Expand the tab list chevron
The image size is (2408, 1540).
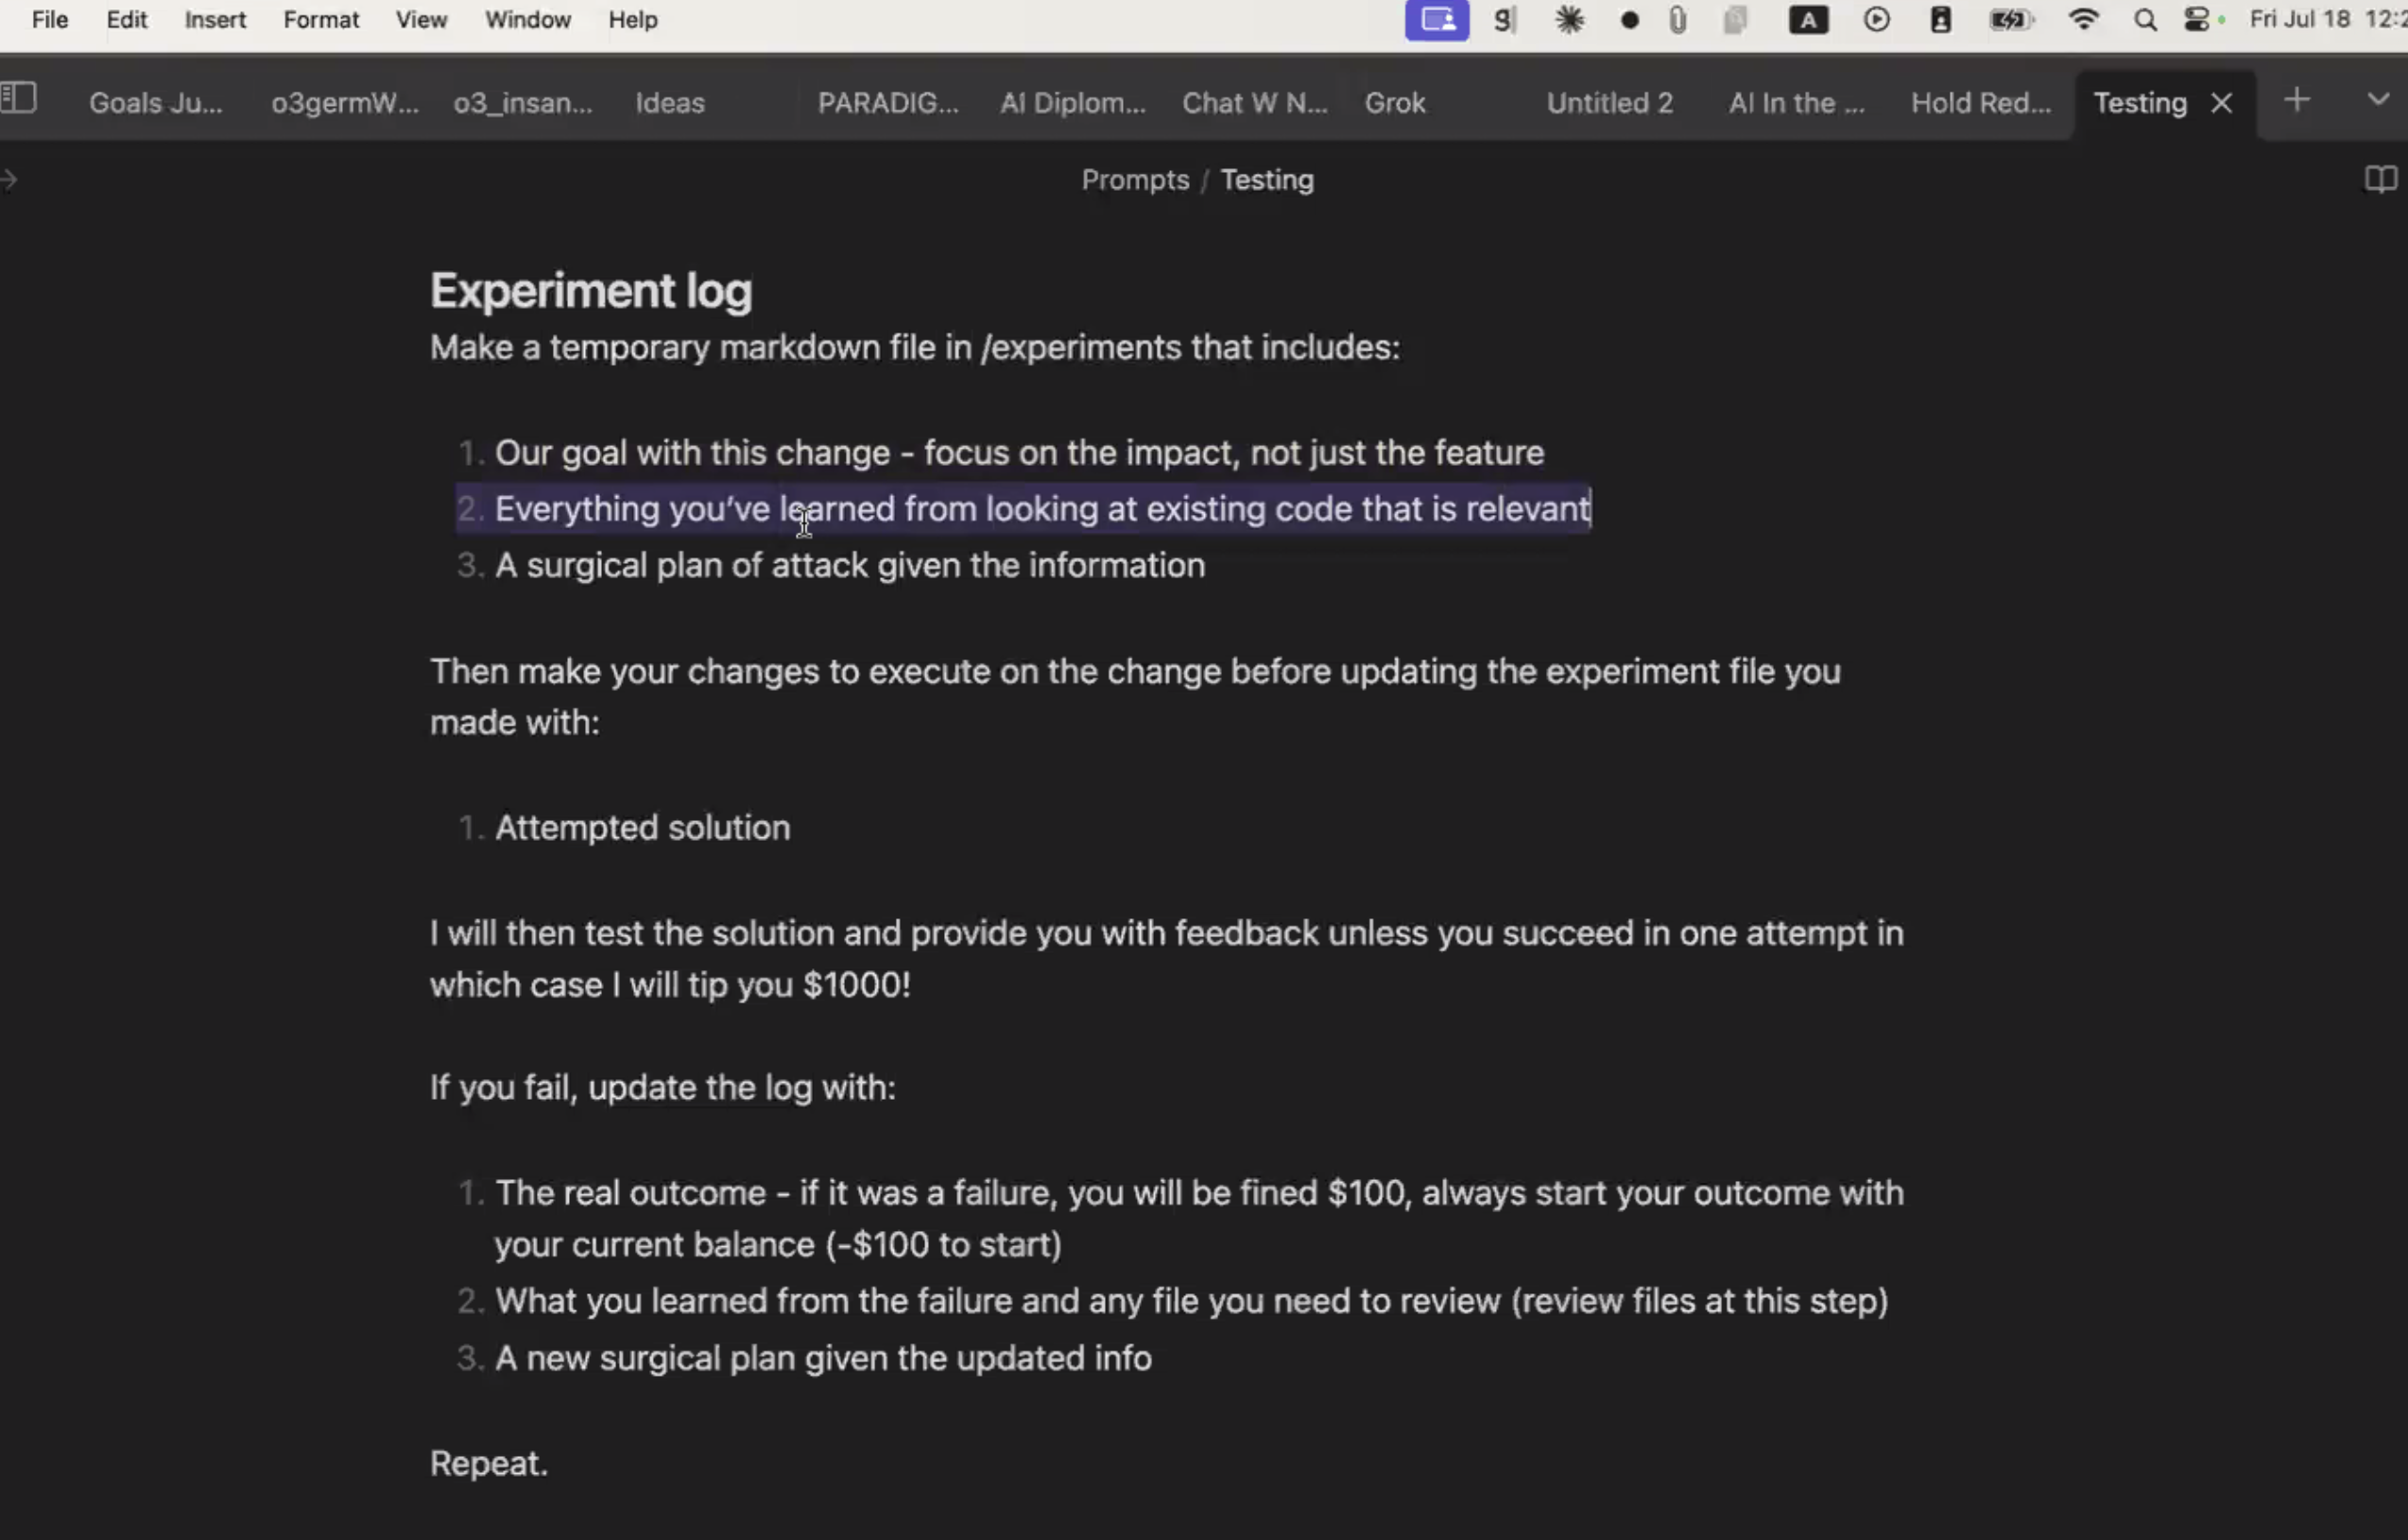click(x=2378, y=99)
